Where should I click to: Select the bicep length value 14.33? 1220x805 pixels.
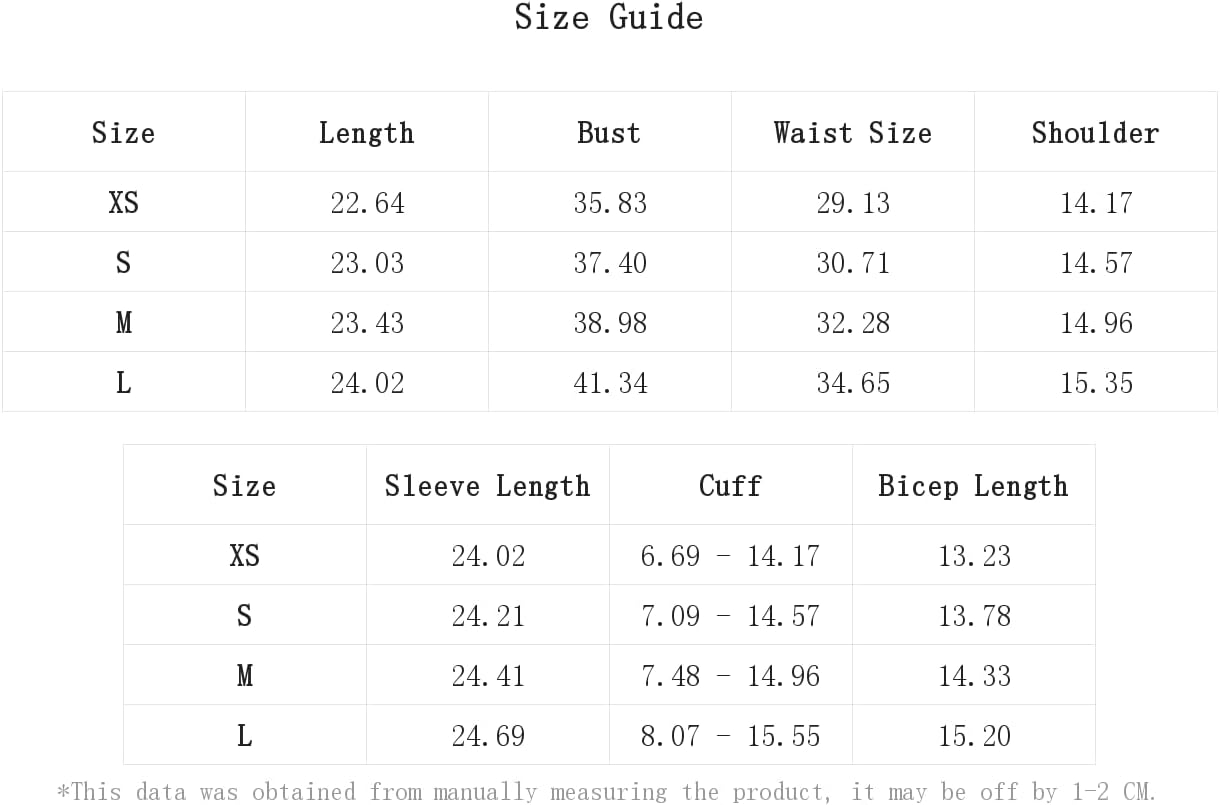click(x=974, y=676)
